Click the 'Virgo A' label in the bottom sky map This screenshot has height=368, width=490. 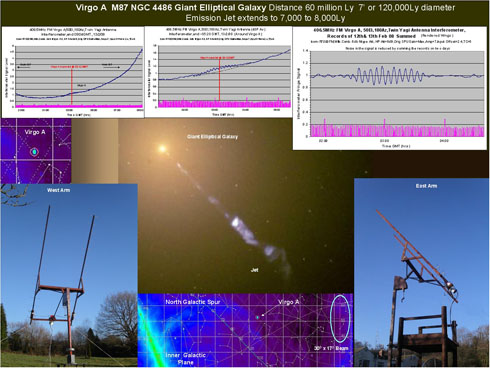click(x=289, y=302)
